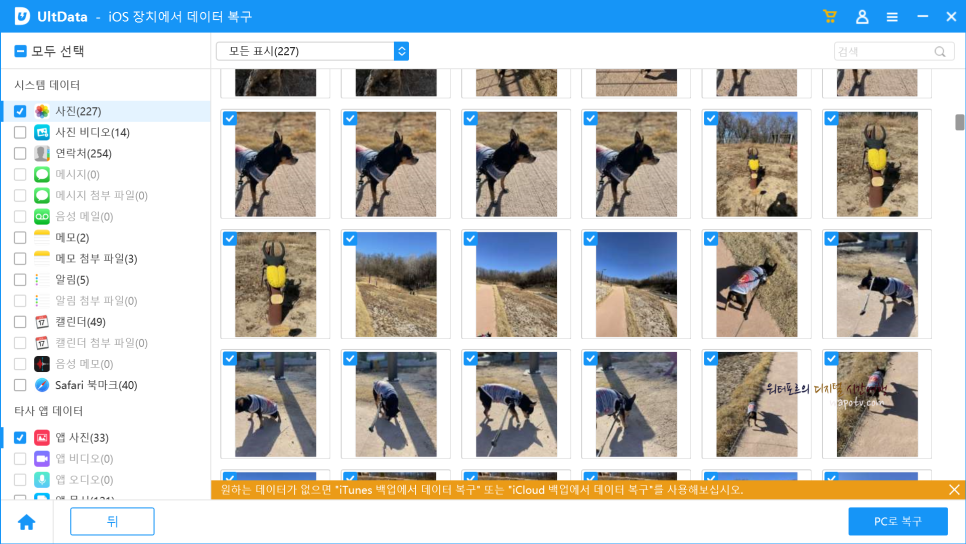Click the search magnifier icon

coord(940,52)
